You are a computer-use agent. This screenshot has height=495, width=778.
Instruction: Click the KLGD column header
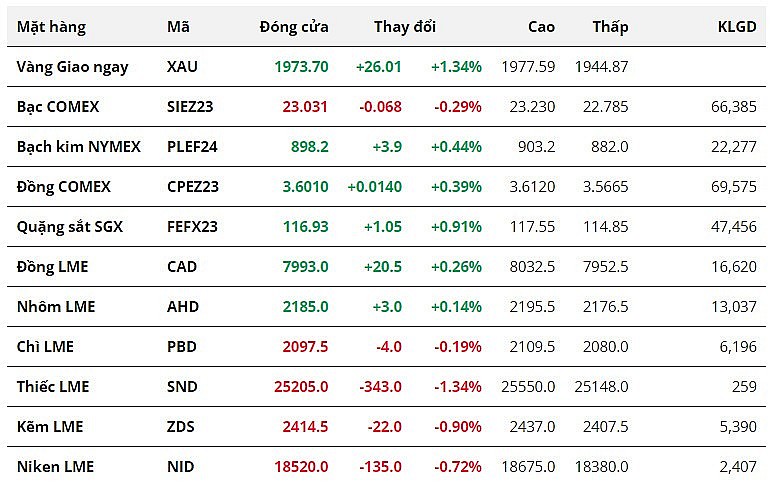click(x=737, y=27)
